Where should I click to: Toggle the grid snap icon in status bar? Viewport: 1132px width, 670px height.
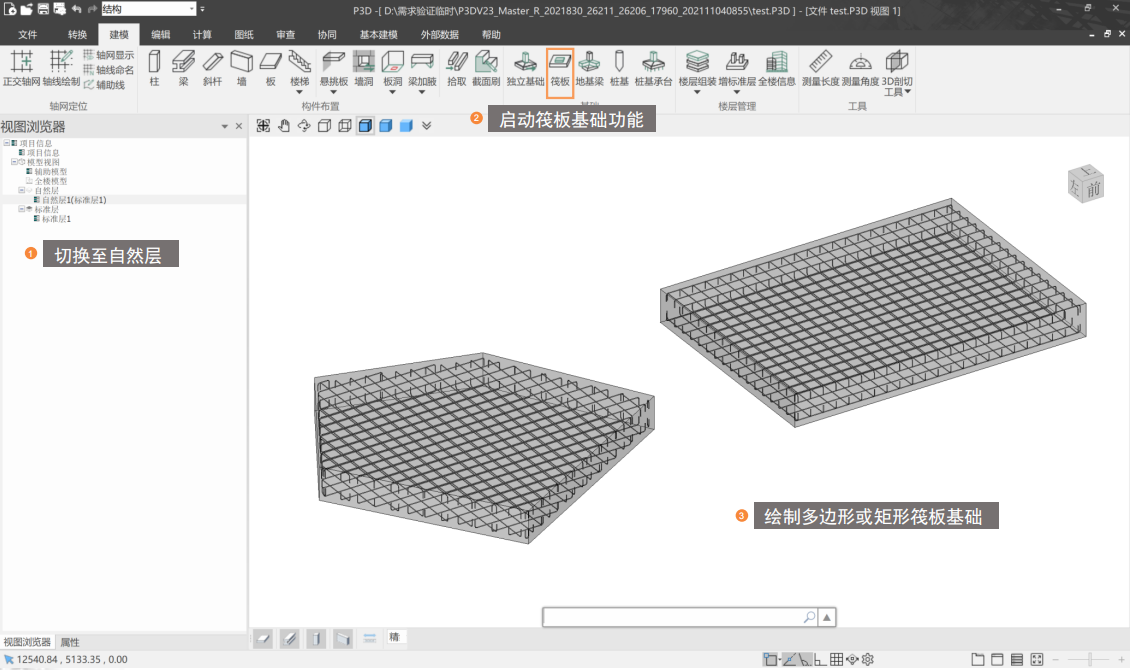(836, 660)
